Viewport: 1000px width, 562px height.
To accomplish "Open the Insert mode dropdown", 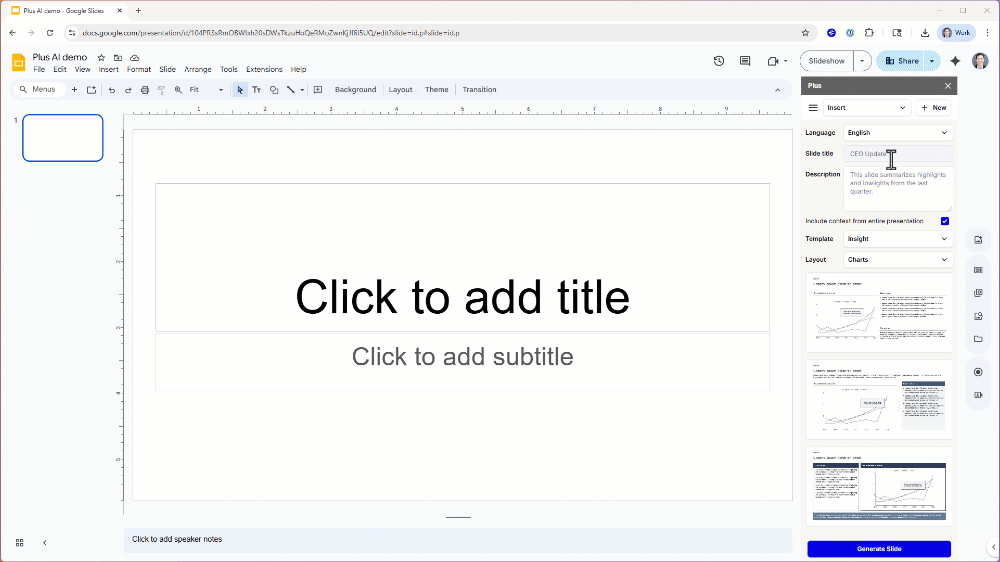I will click(x=866, y=108).
